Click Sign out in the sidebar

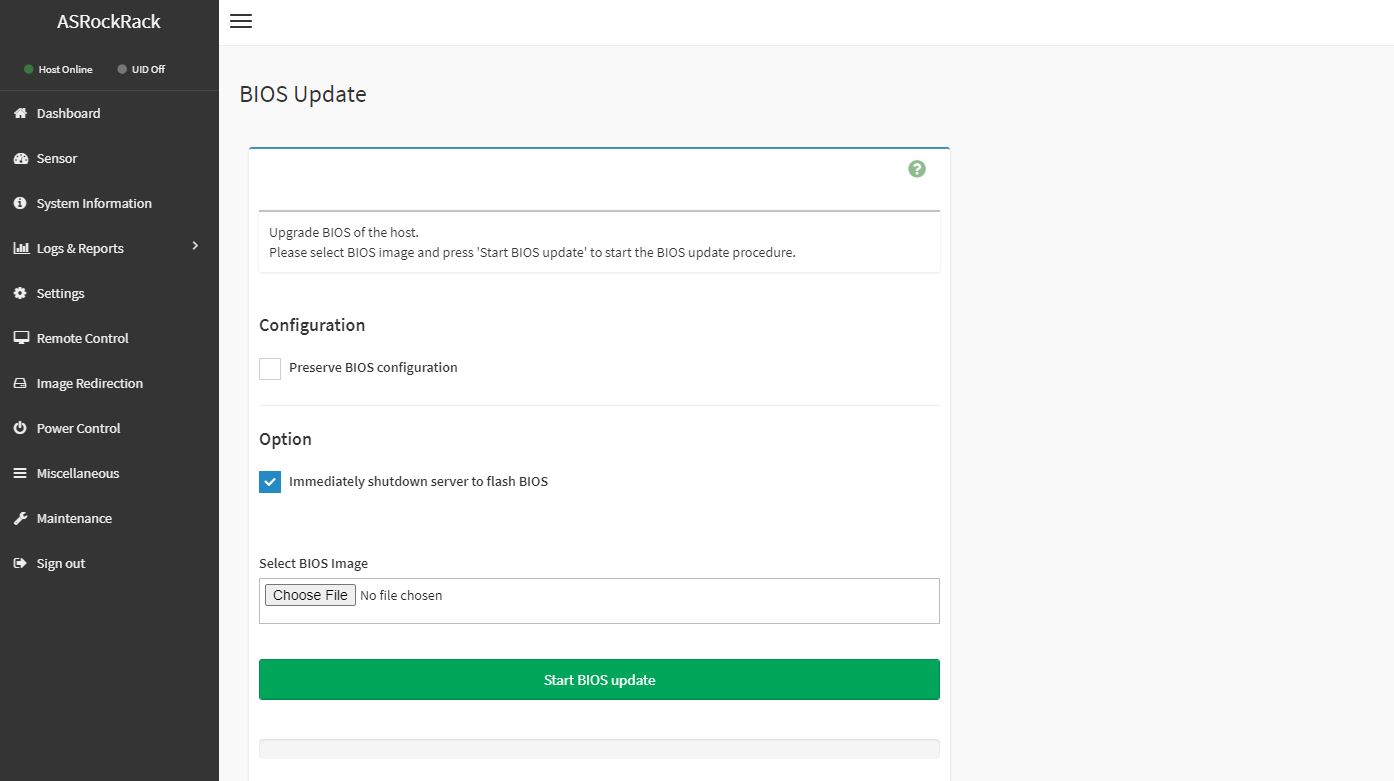60,564
